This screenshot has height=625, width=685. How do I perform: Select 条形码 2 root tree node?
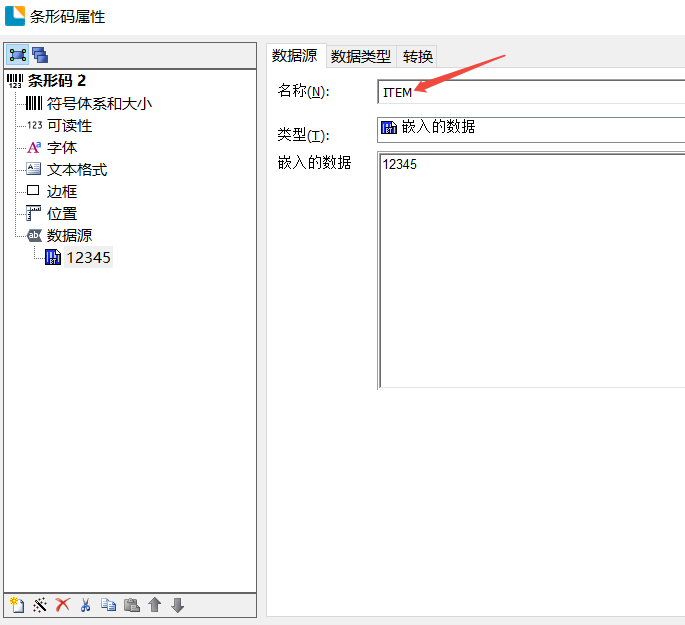pyautogui.click(x=57, y=81)
